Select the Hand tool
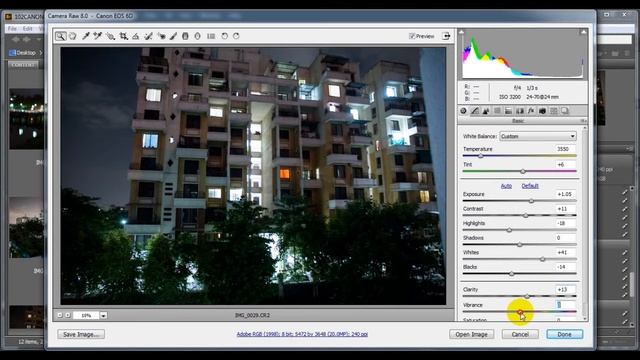Screen dimensions: 640x360 coord(73,36)
